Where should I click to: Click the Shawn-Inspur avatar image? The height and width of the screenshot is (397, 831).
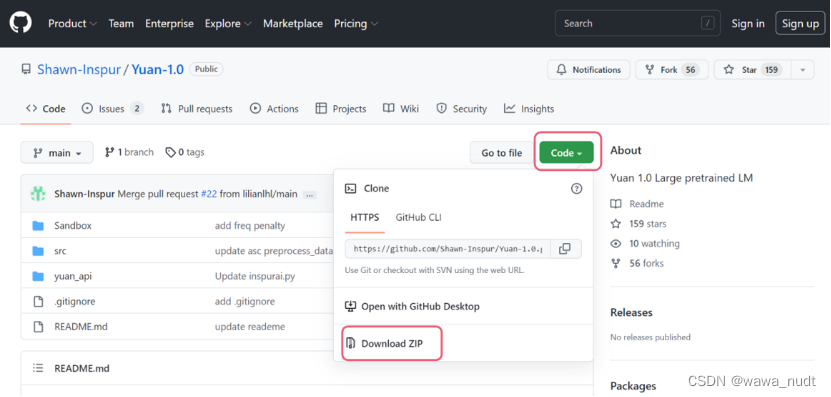38,194
